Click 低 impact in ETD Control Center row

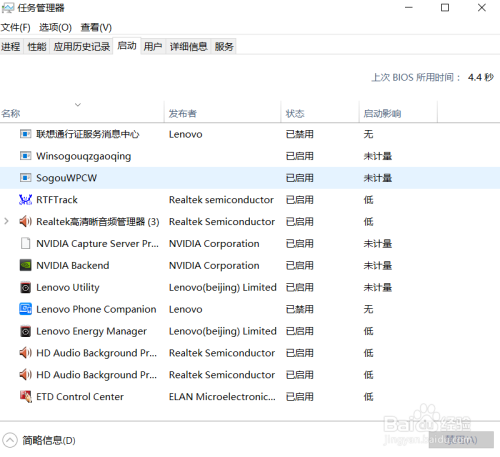click(x=368, y=397)
